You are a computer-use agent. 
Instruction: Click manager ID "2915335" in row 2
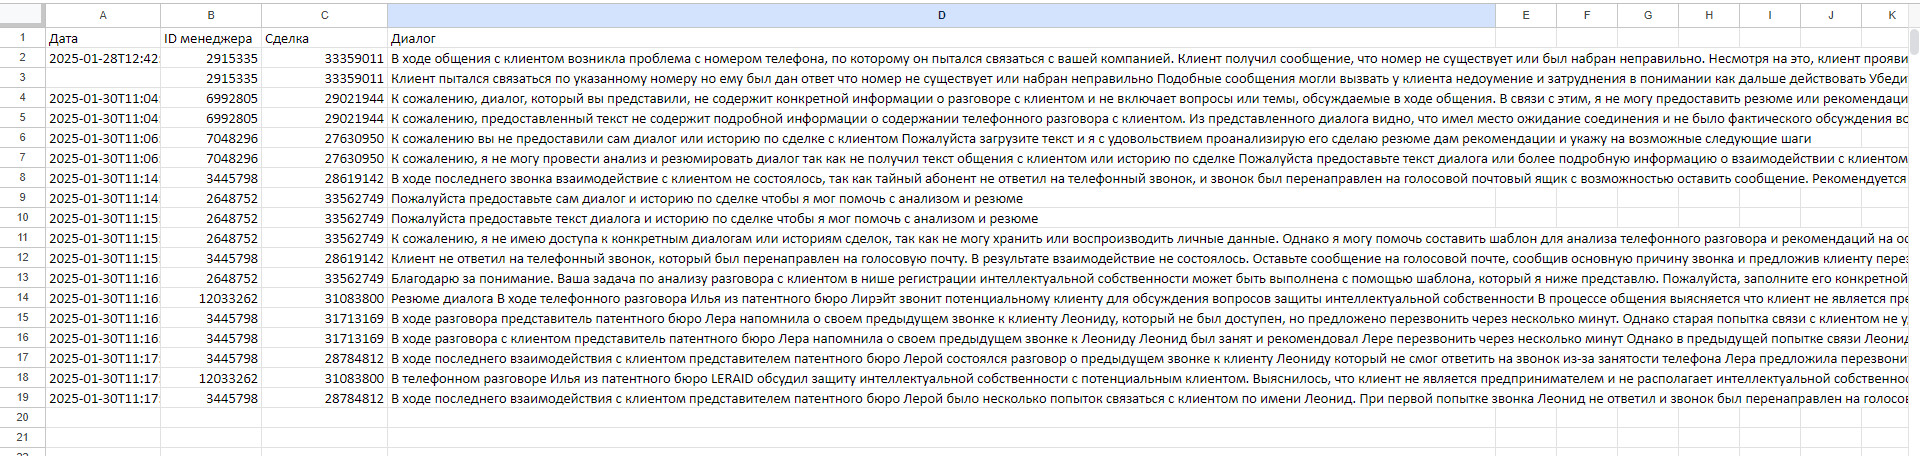click(x=211, y=58)
